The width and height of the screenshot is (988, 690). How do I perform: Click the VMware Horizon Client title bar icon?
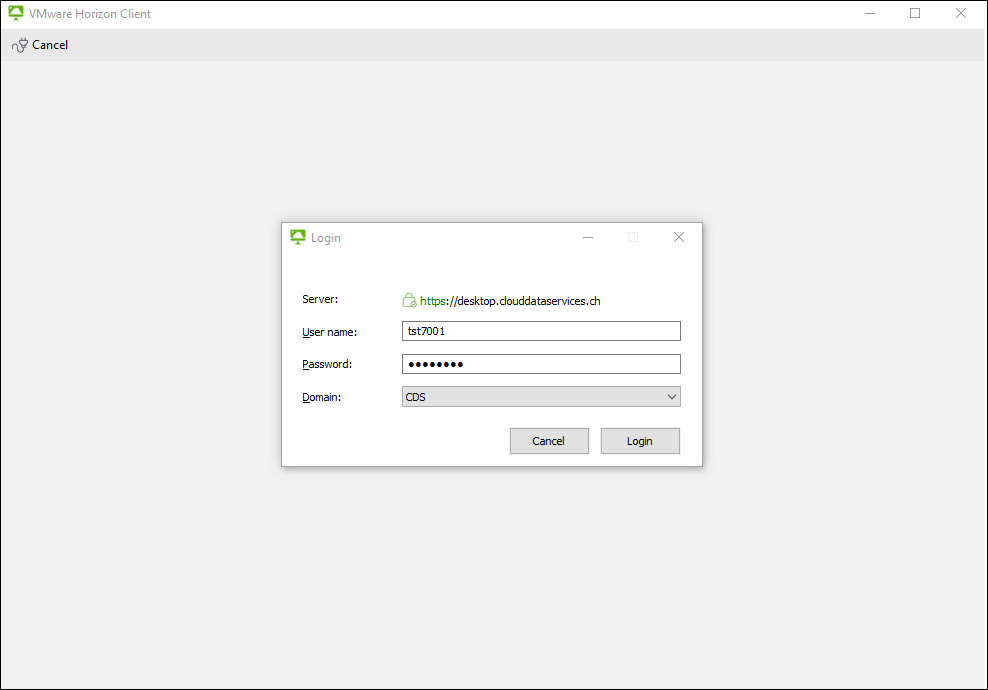coord(16,14)
